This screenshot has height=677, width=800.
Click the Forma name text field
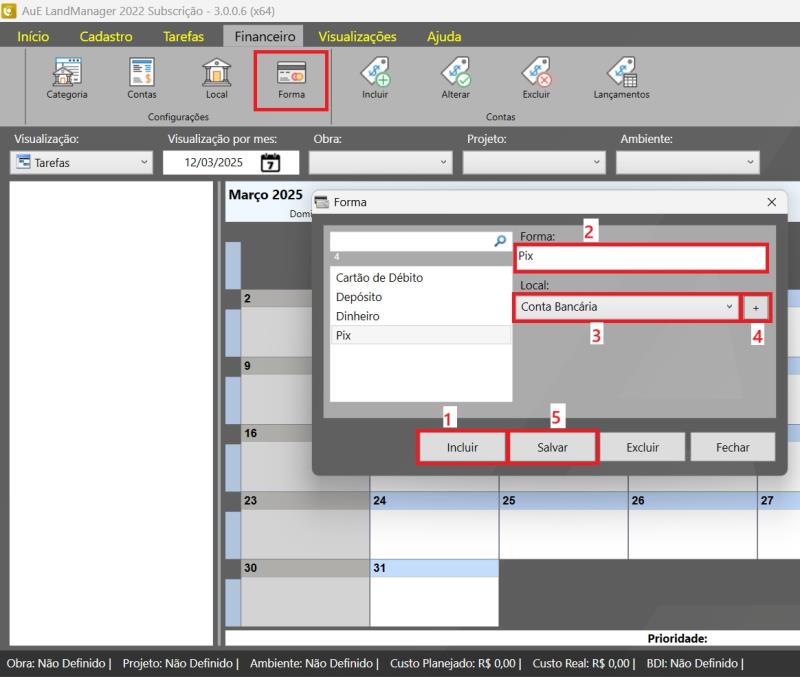tap(641, 257)
